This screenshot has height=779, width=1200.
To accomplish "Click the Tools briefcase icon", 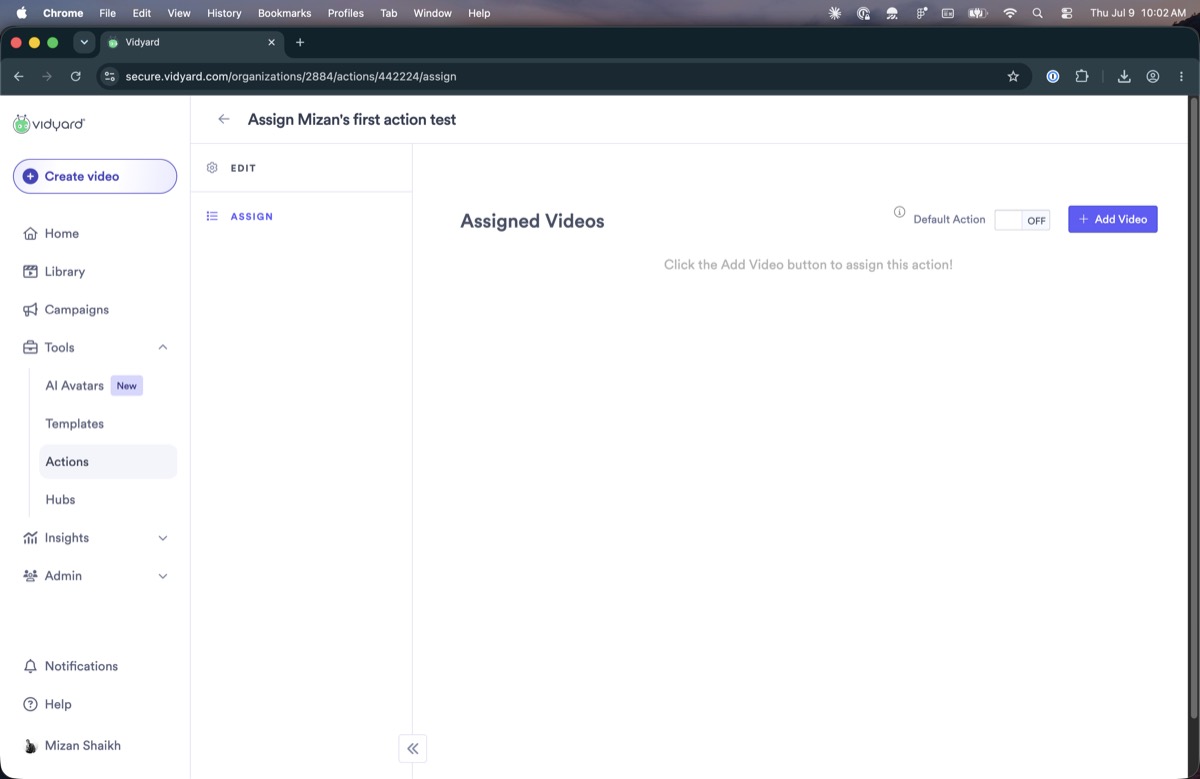I will click(30, 347).
